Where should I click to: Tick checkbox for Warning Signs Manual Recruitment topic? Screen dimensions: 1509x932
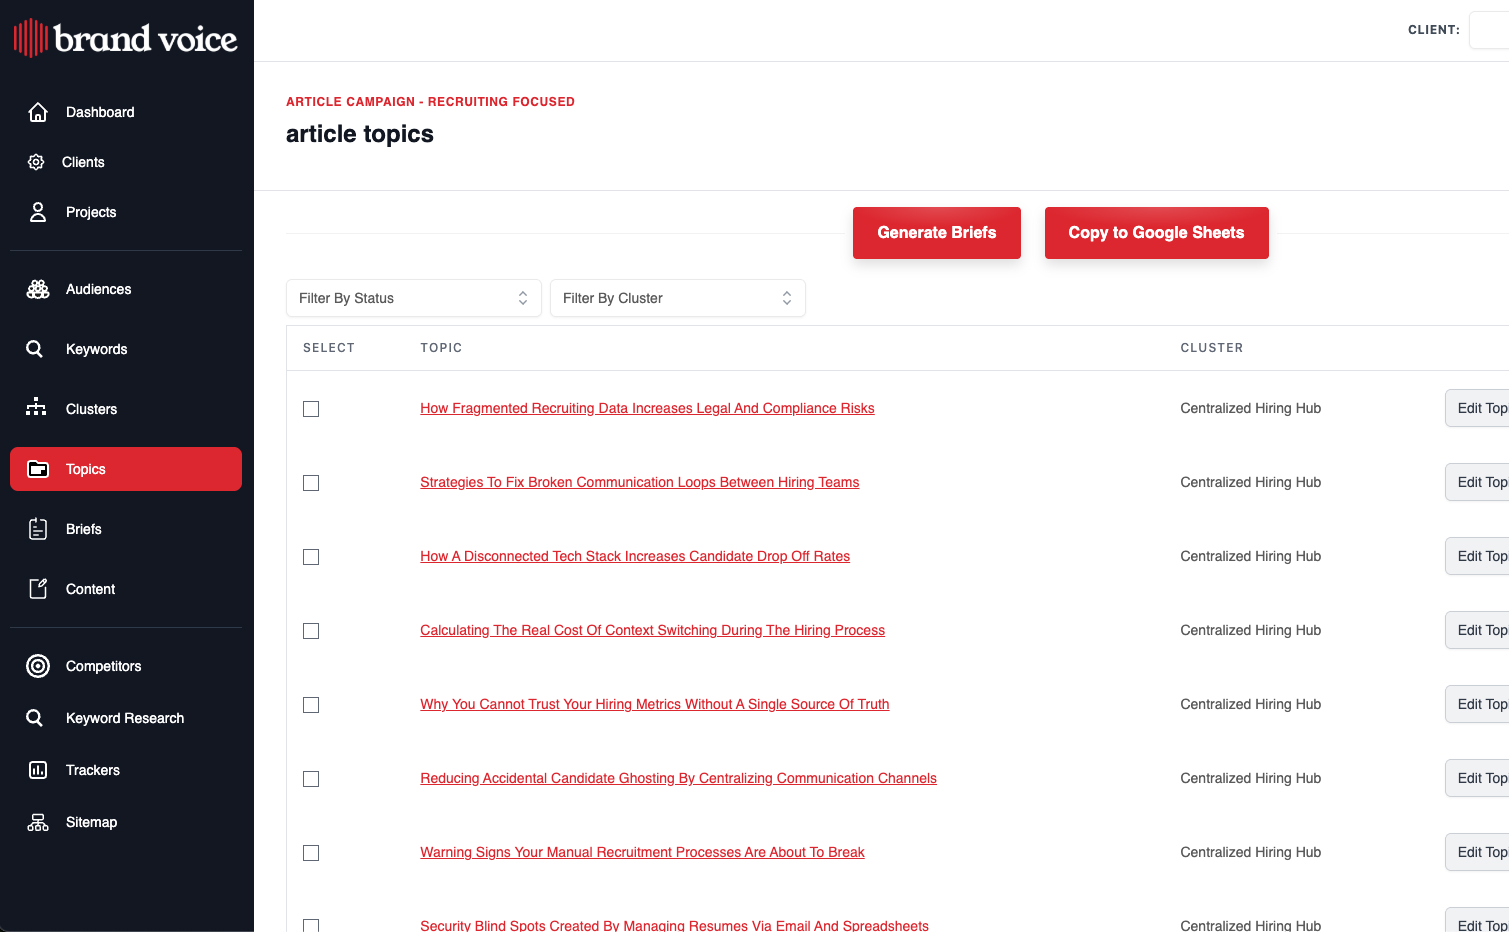coord(311,853)
